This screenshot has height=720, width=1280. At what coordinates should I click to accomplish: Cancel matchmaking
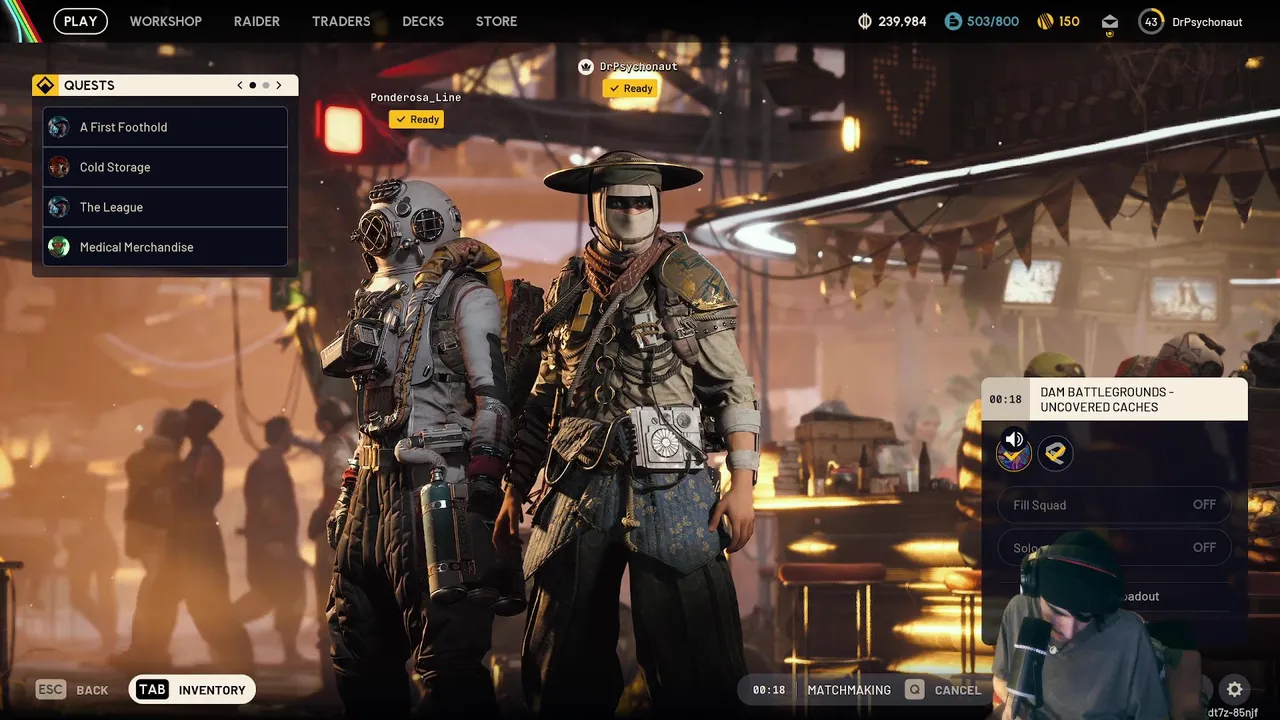point(958,690)
